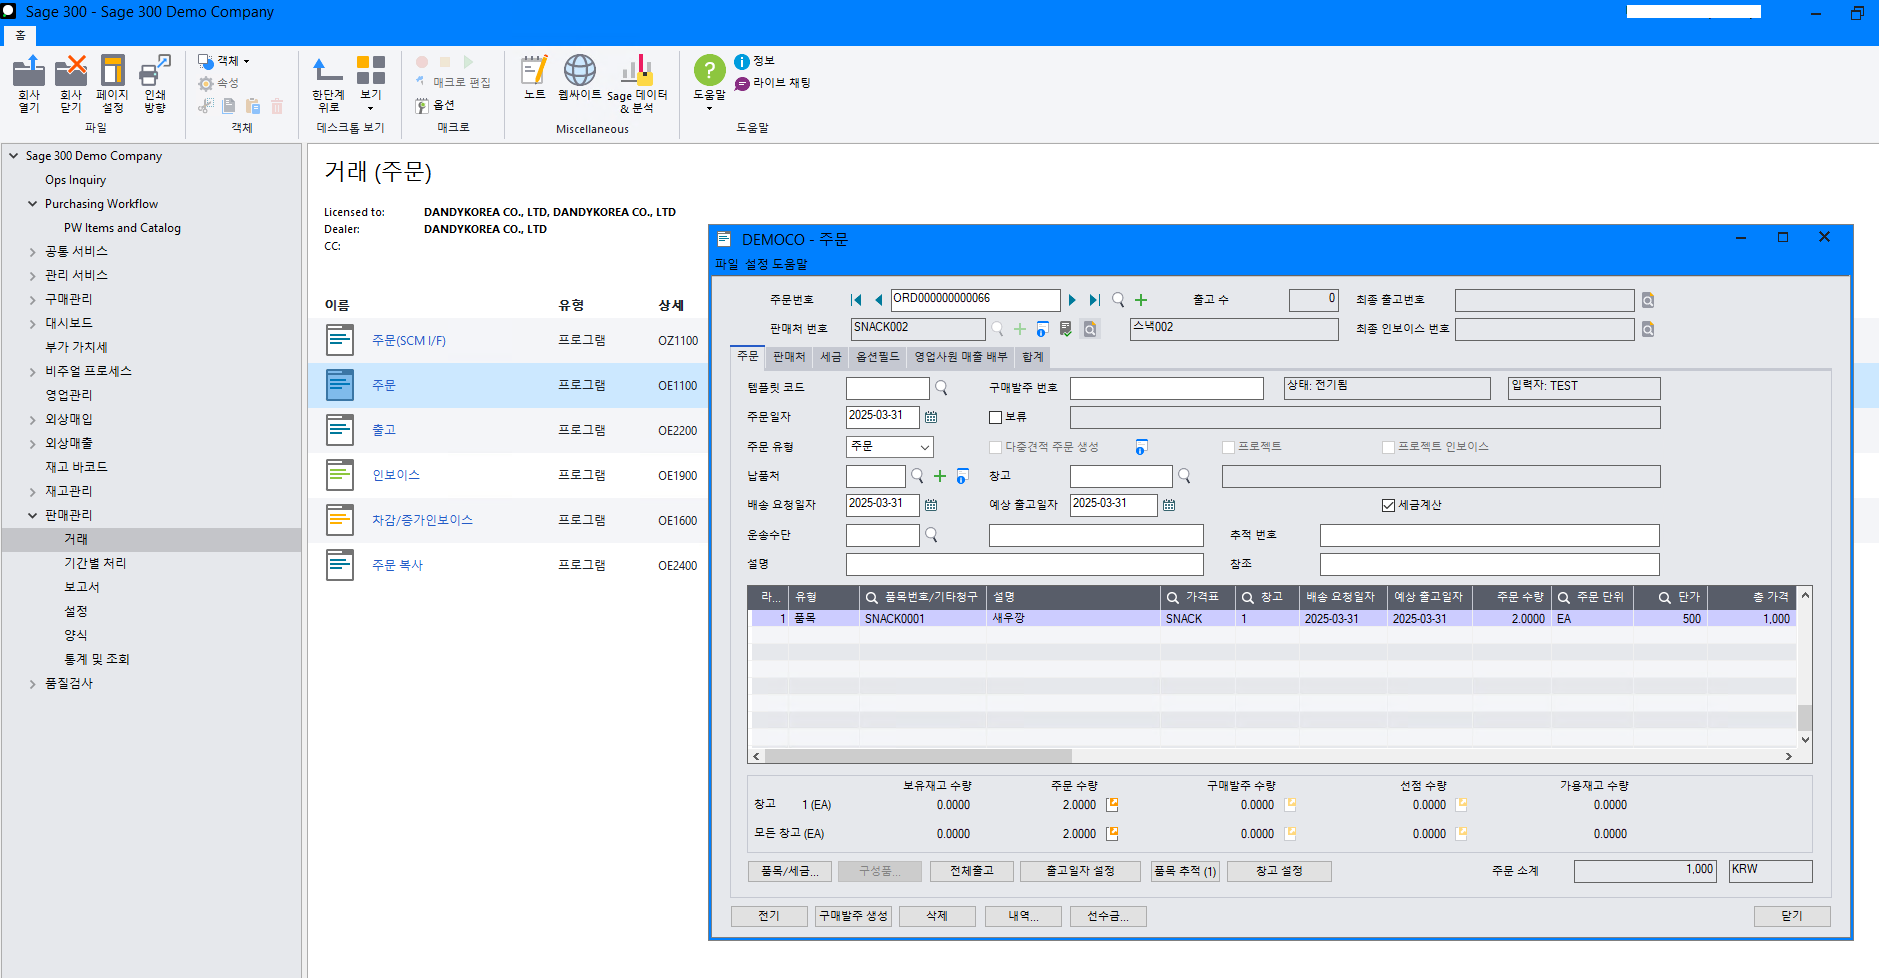Go to next order number
This screenshot has height=978, width=1879.
click(x=1072, y=300)
